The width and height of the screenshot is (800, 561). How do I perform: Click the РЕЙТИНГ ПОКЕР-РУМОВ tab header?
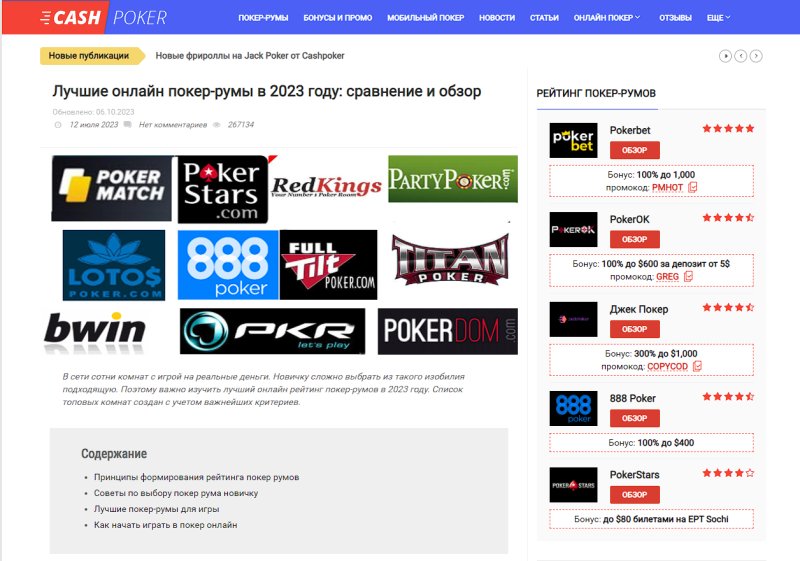coord(596,93)
